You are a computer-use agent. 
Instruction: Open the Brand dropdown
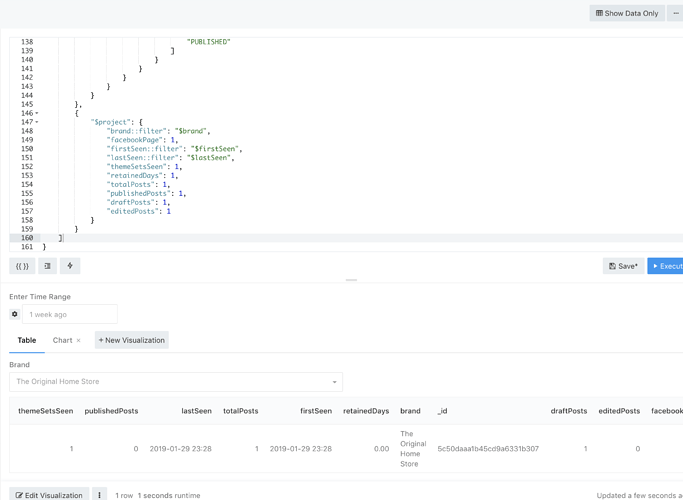pyautogui.click(x=176, y=382)
